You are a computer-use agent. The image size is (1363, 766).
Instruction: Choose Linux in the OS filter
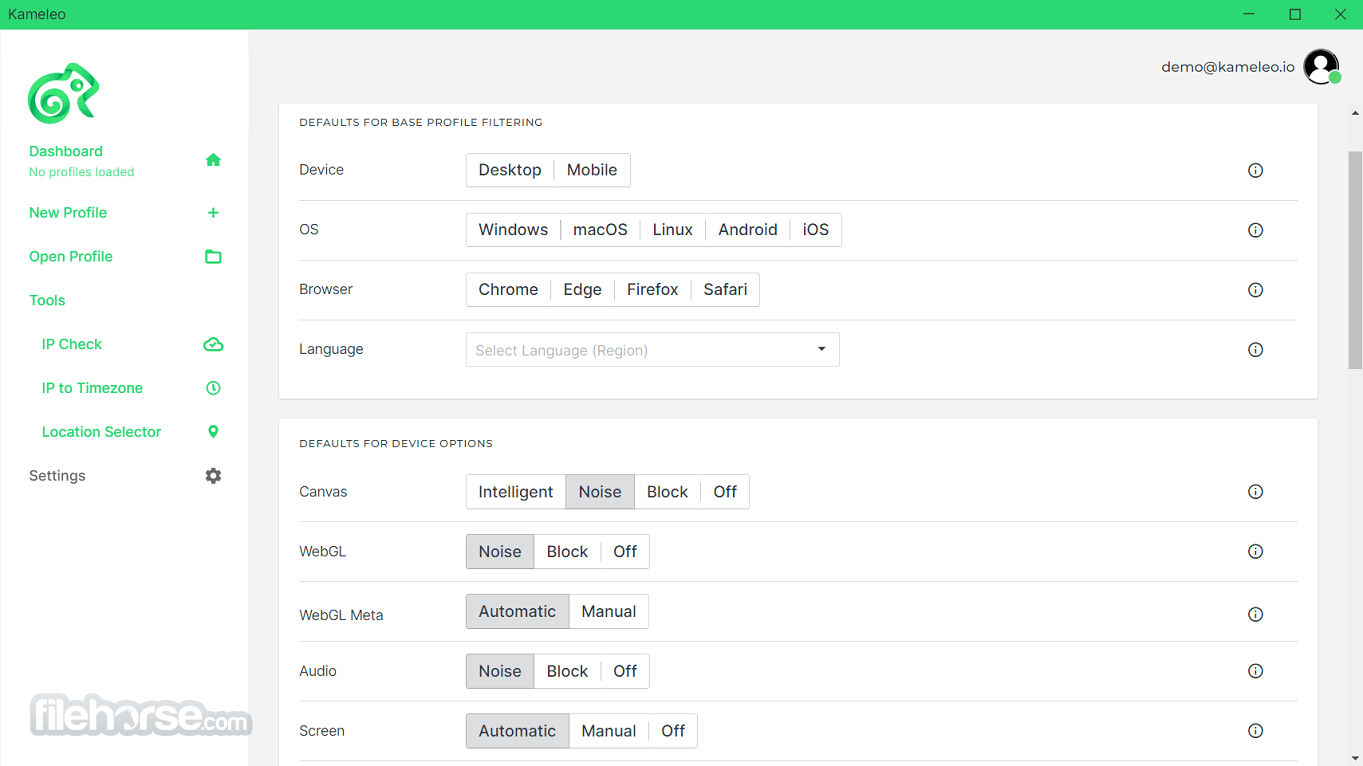point(673,230)
